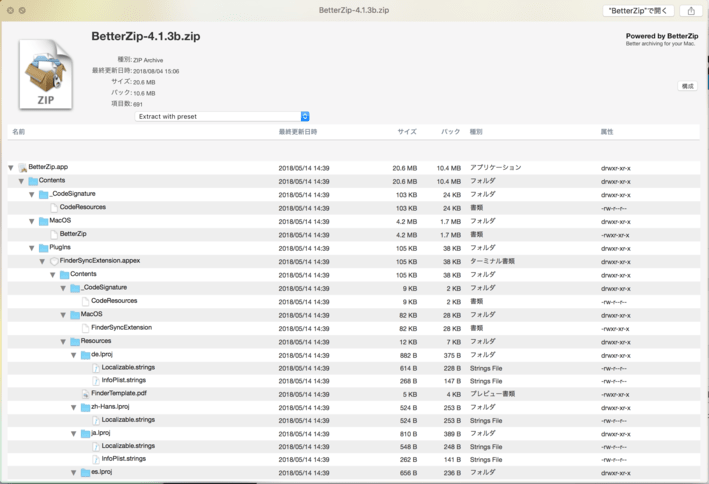Click the large ZIP archive file icon
Viewport: 709px width, 484px height.
tap(46, 75)
